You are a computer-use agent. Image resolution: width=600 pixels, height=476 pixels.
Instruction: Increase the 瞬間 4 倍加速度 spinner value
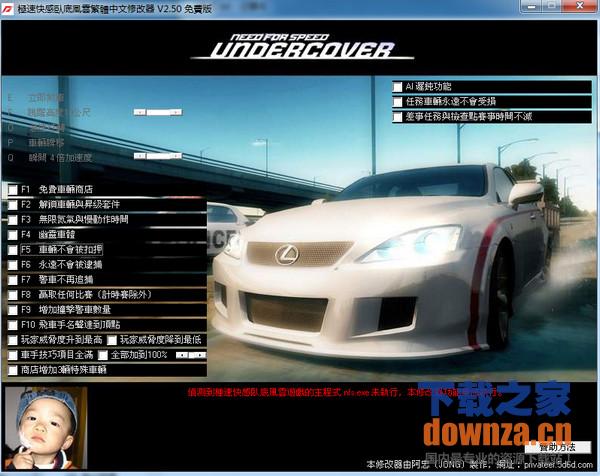pyautogui.click(x=176, y=156)
